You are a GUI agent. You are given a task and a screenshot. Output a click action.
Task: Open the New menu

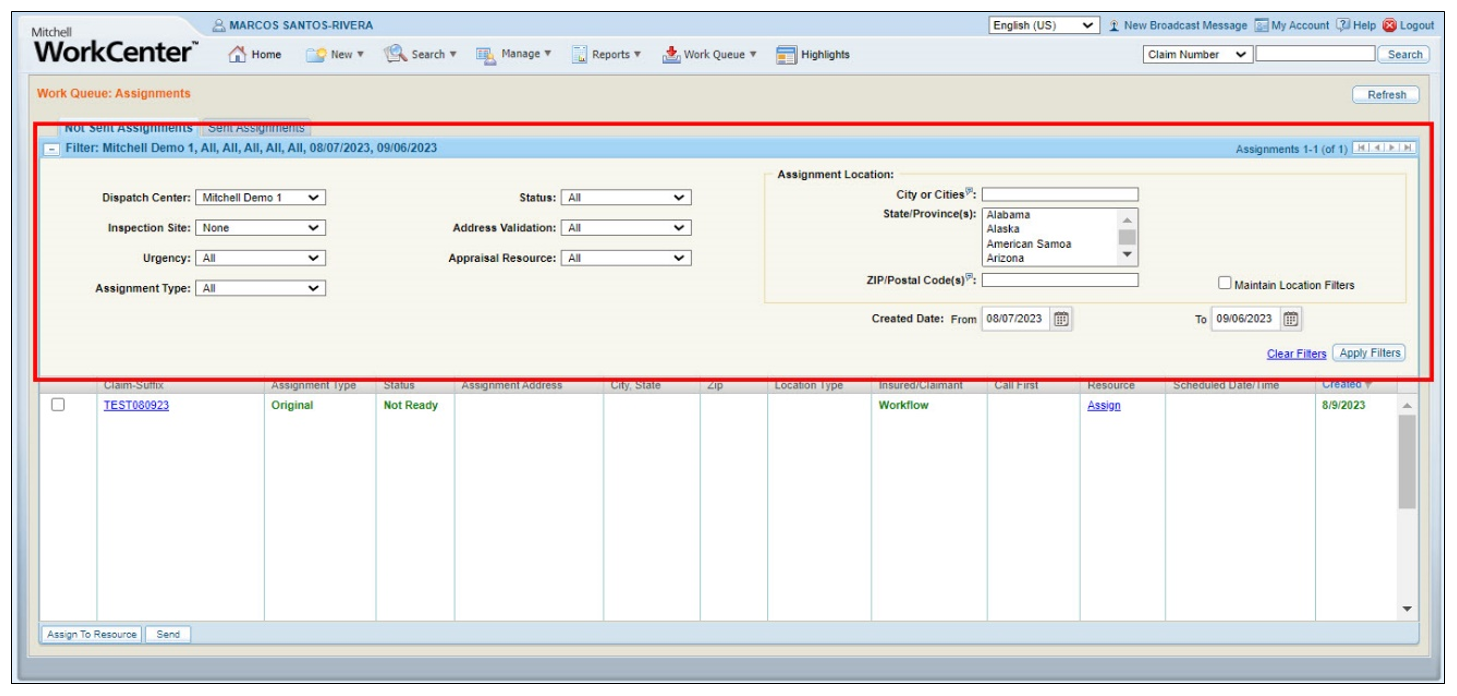tap(336, 55)
